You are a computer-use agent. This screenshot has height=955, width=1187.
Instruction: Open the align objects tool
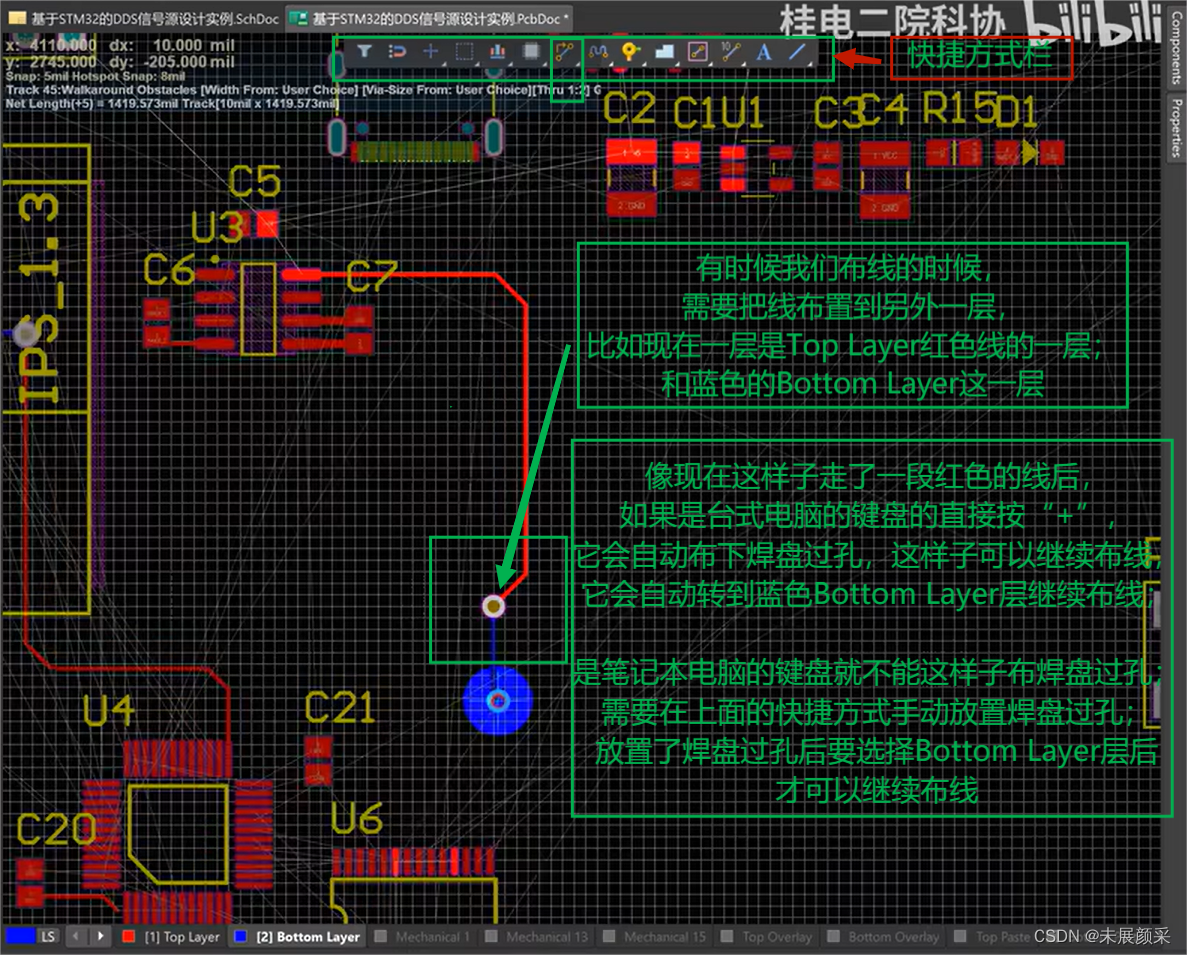point(497,51)
